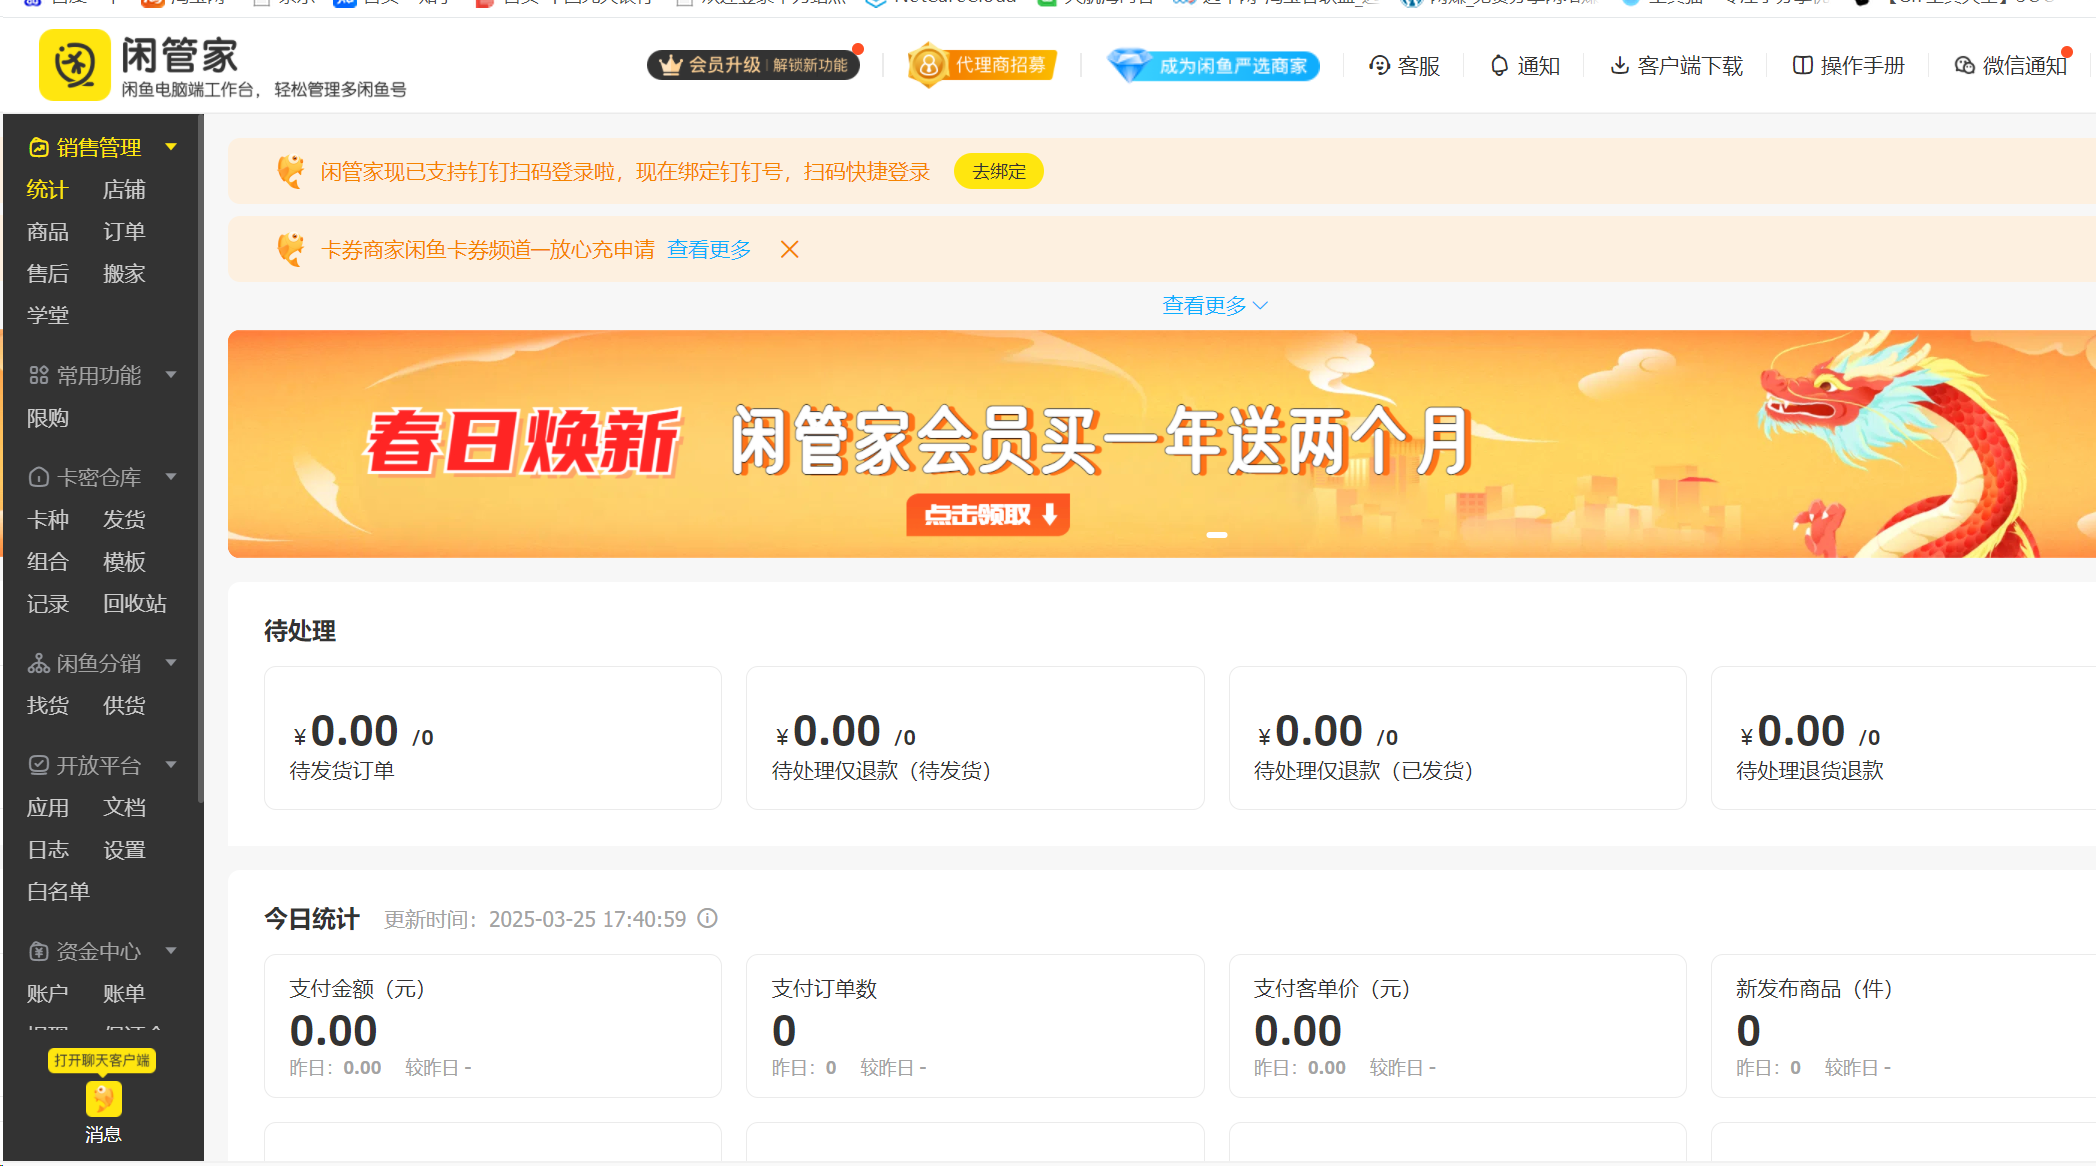Open 统计 in the sidebar

tap(48, 190)
